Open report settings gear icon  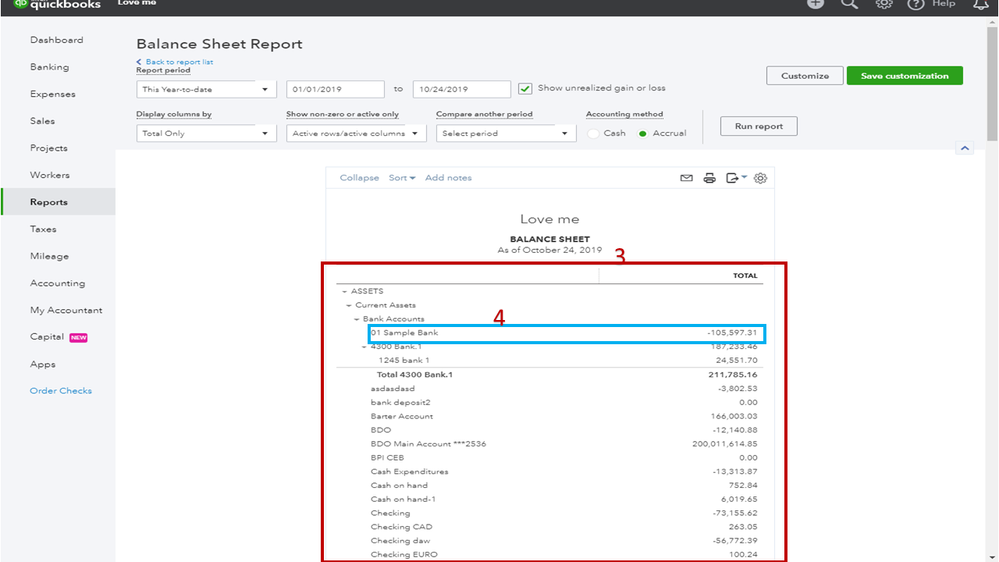pyautogui.click(x=760, y=178)
